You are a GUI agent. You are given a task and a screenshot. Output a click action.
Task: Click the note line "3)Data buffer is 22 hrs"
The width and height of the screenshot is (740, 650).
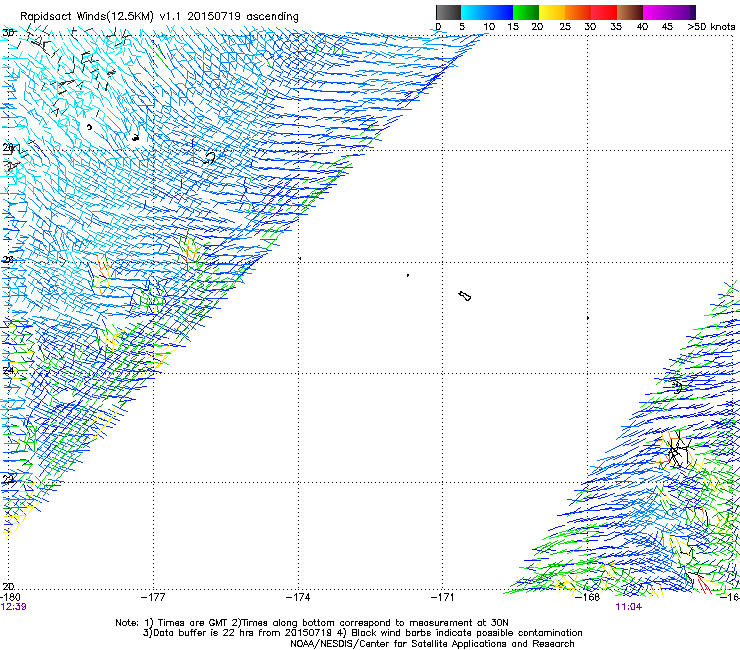(362, 633)
